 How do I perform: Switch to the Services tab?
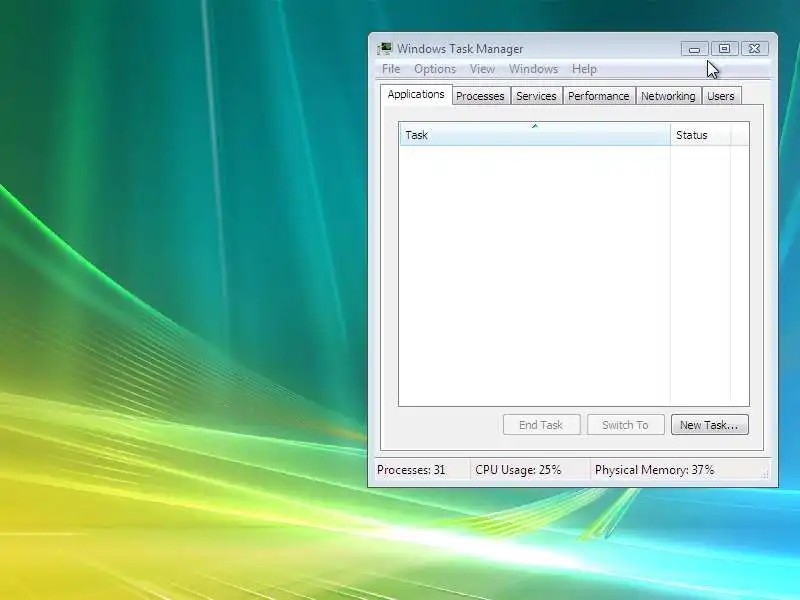coord(536,96)
